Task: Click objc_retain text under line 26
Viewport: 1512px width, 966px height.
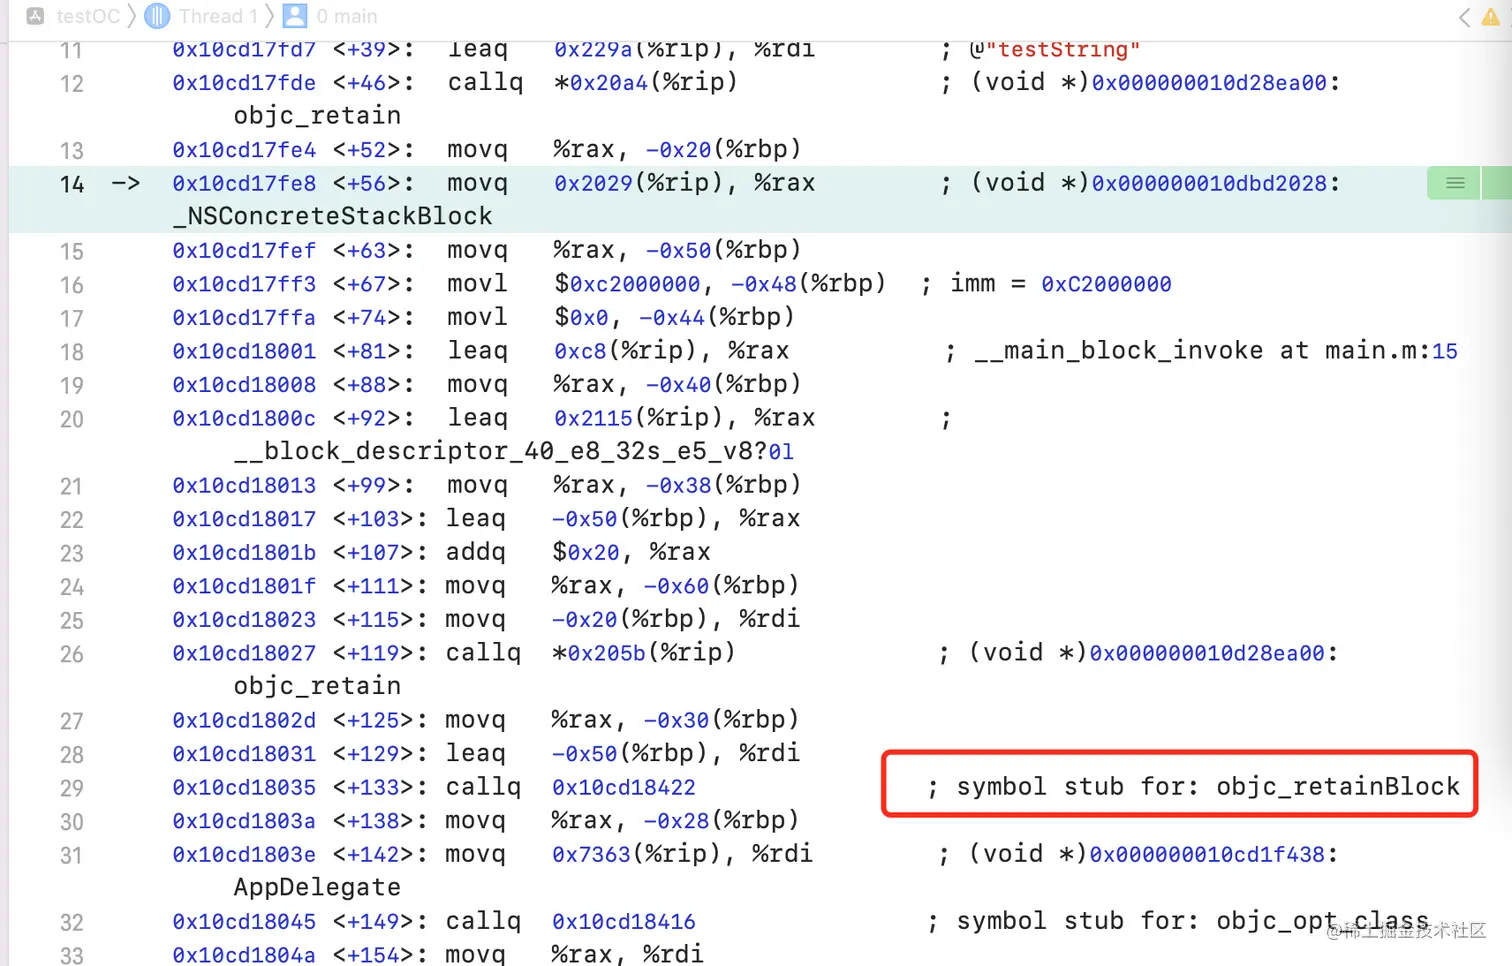Action: coord(317,686)
